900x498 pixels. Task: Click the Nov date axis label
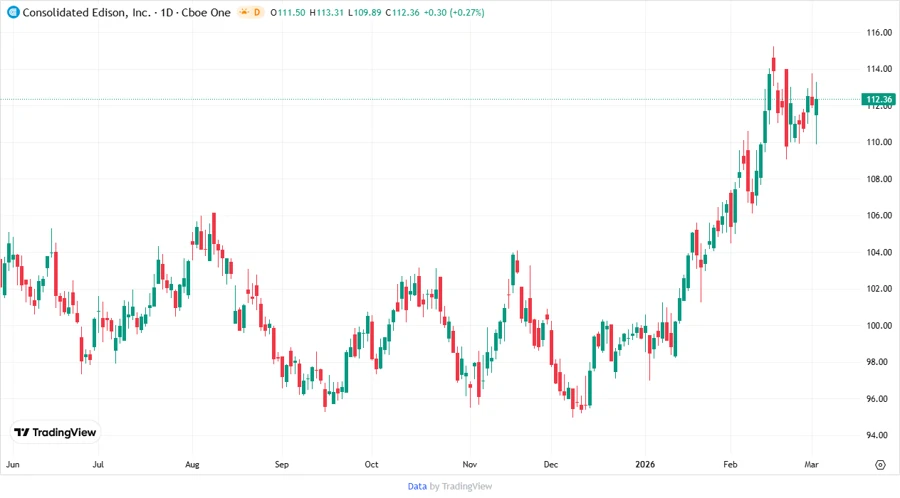click(470, 464)
